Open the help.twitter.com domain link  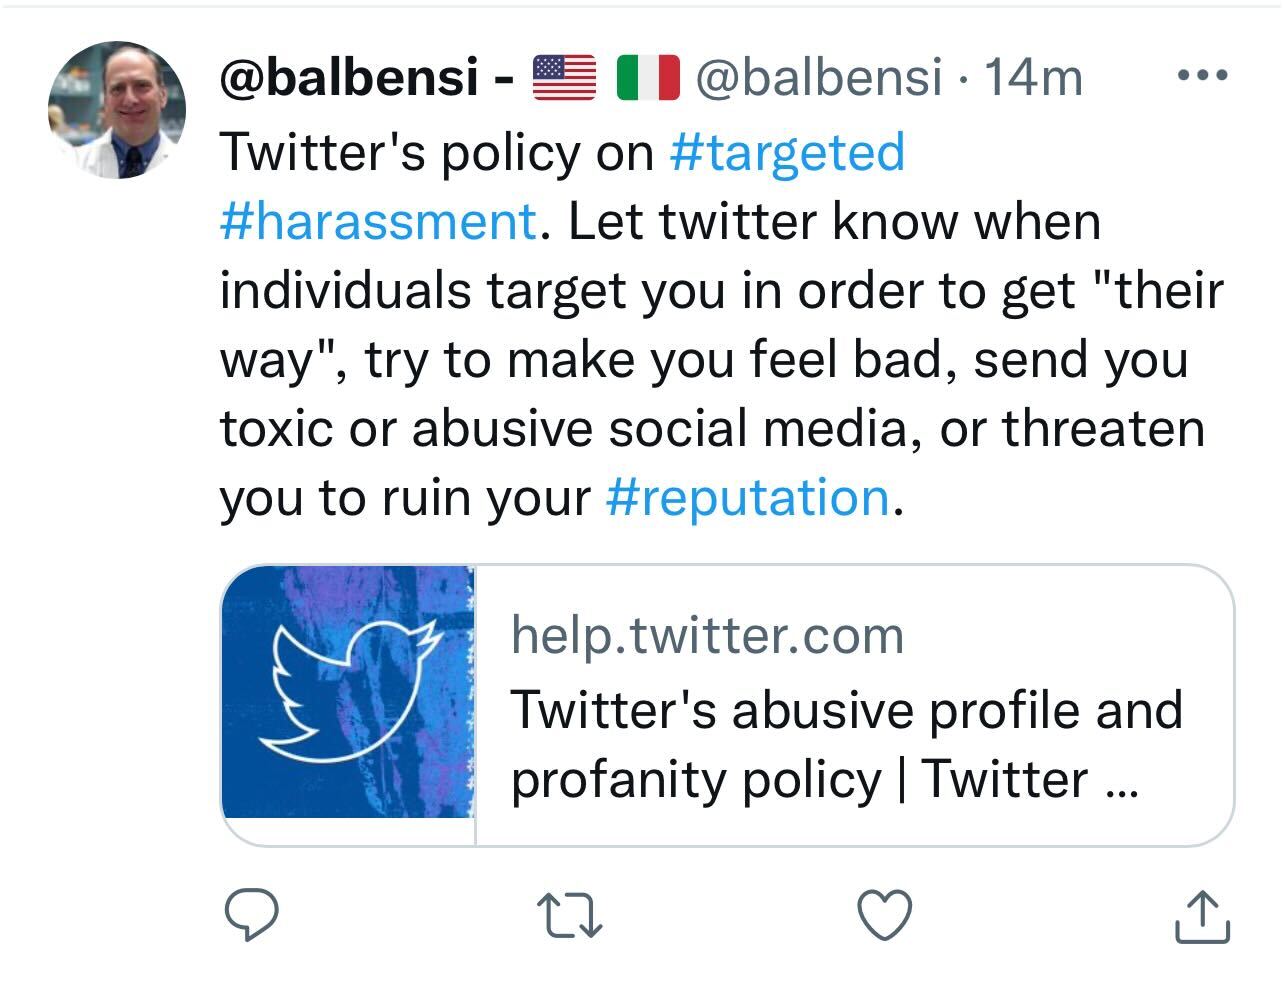[707, 635]
